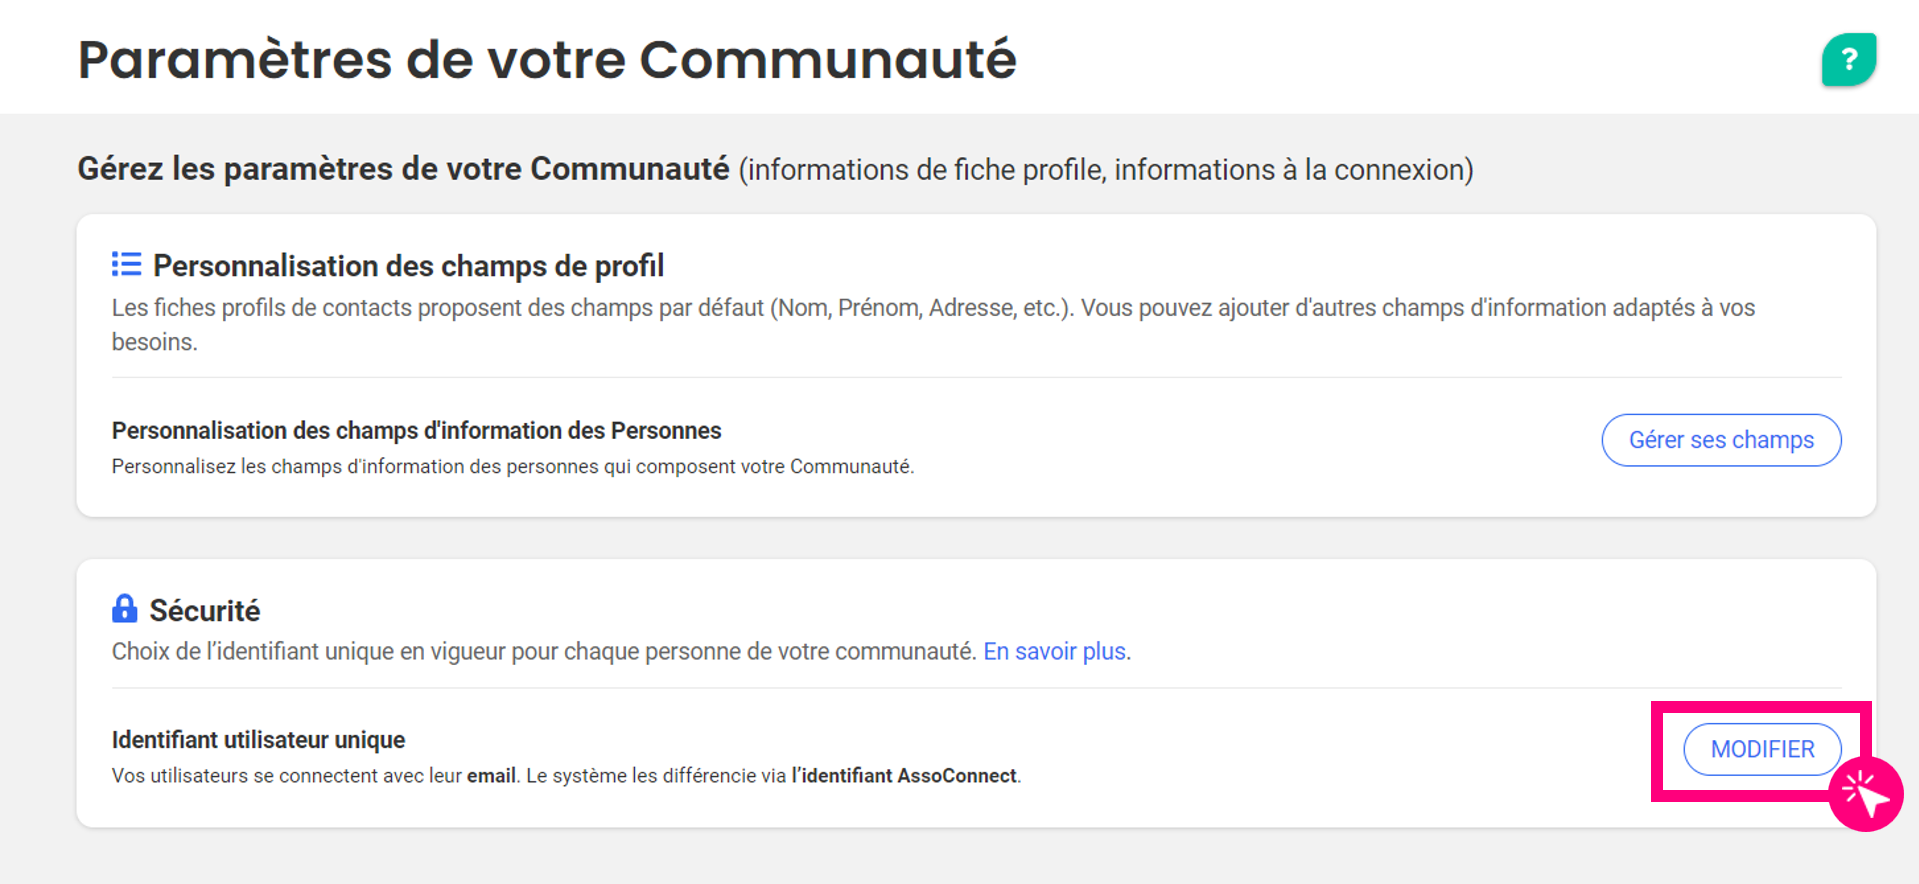Click the parenthetical "informations de fiche profile" text
Image resolution: width=1919 pixels, height=884 pixels.
tap(1105, 170)
